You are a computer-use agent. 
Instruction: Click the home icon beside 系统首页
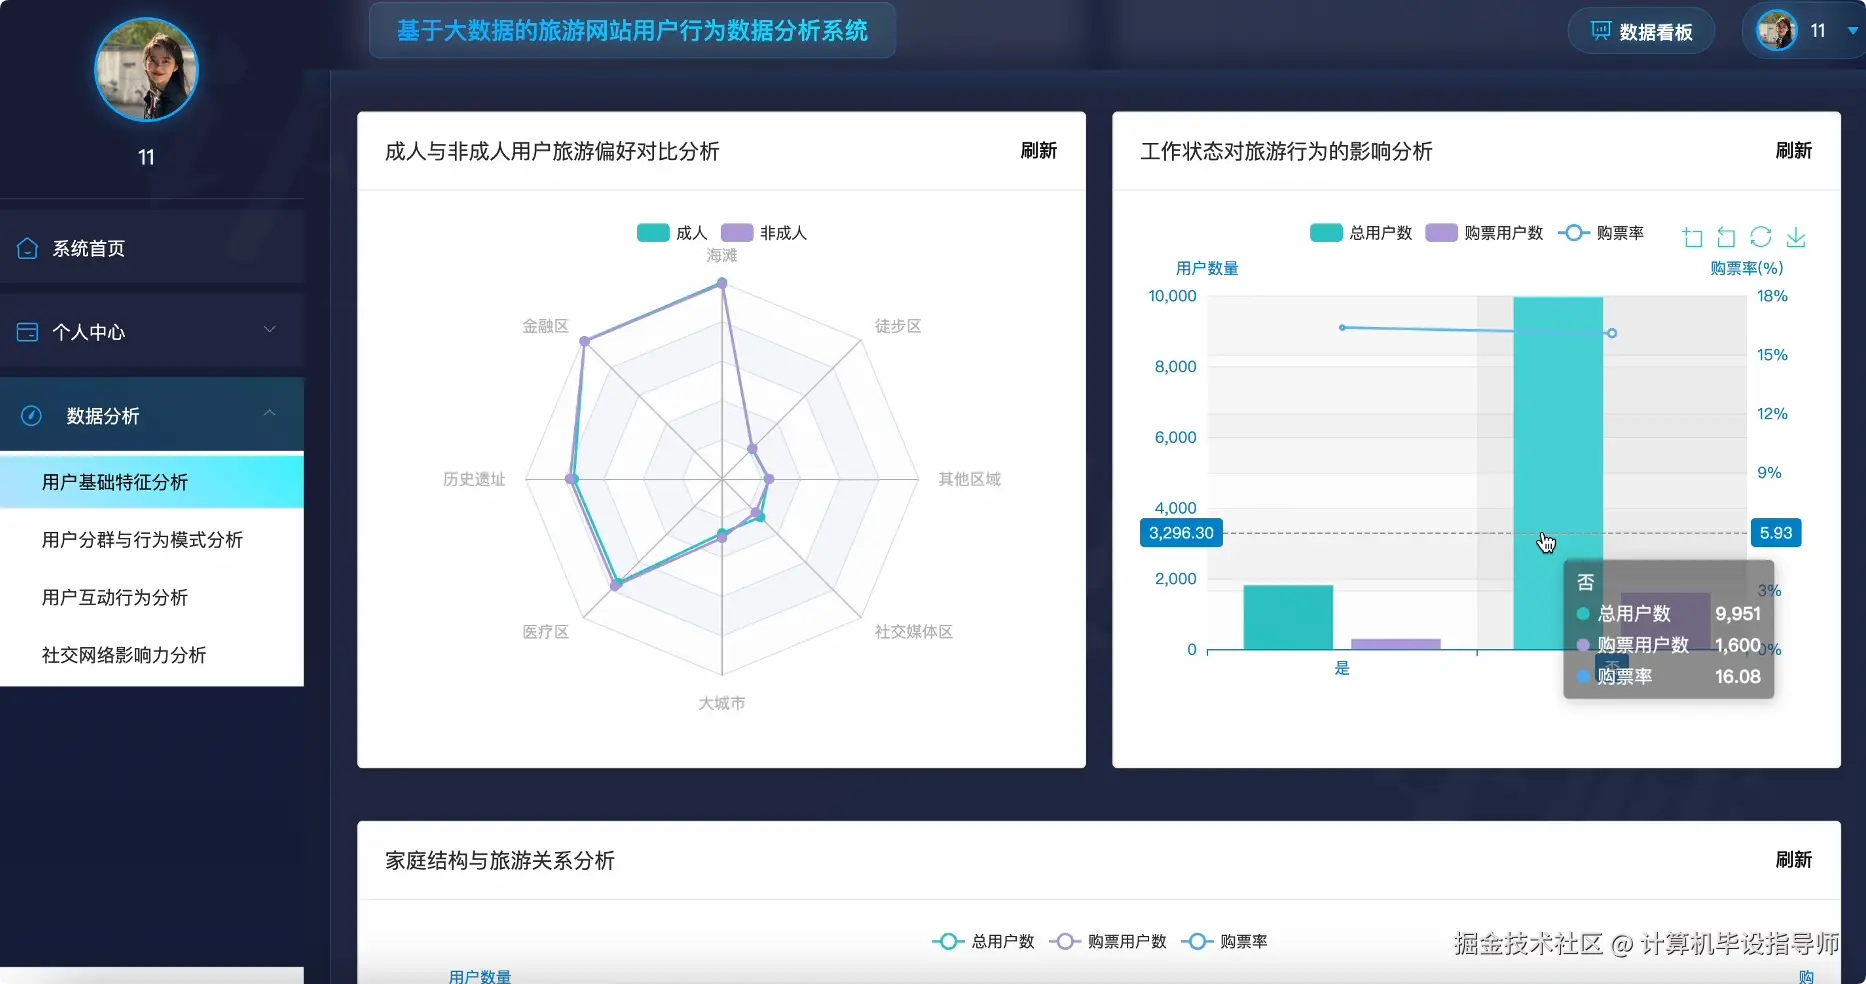coord(28,248)
